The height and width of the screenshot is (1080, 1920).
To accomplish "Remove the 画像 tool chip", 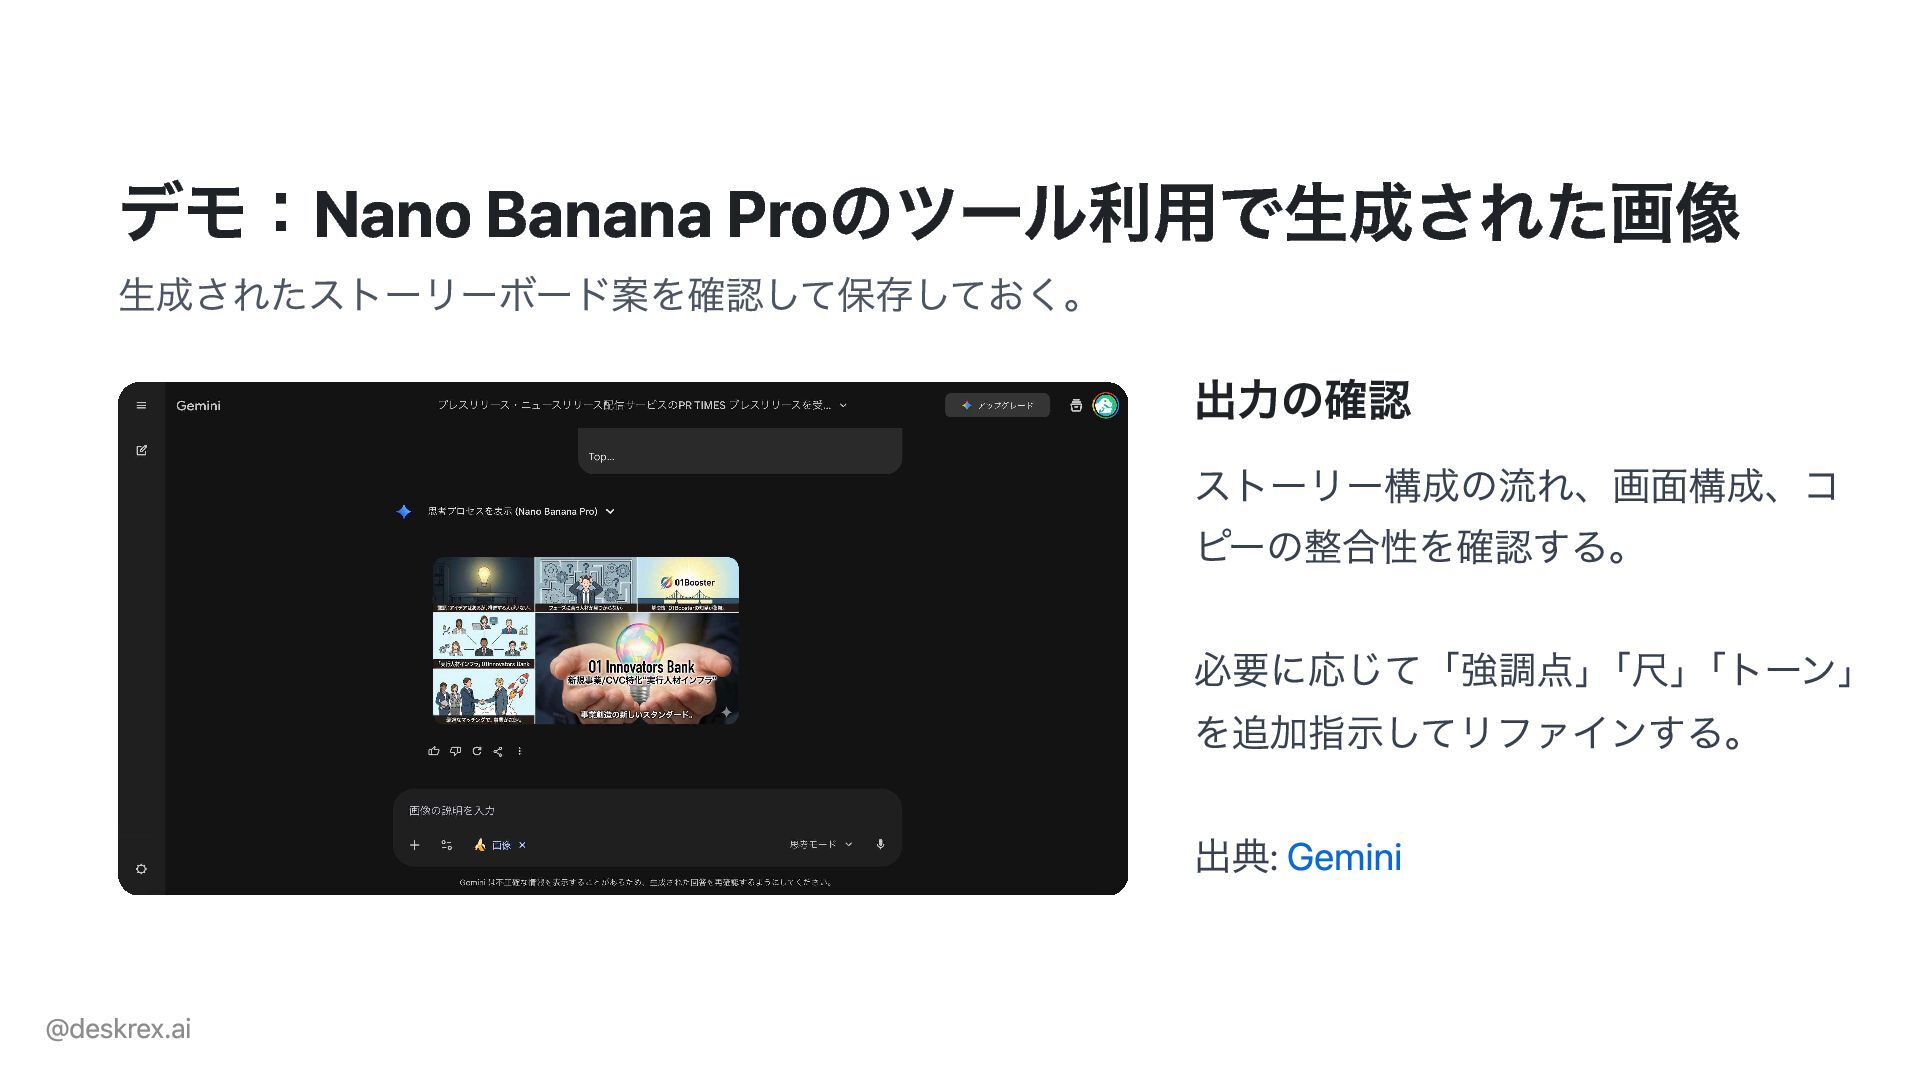I will (x=522, y=845).
